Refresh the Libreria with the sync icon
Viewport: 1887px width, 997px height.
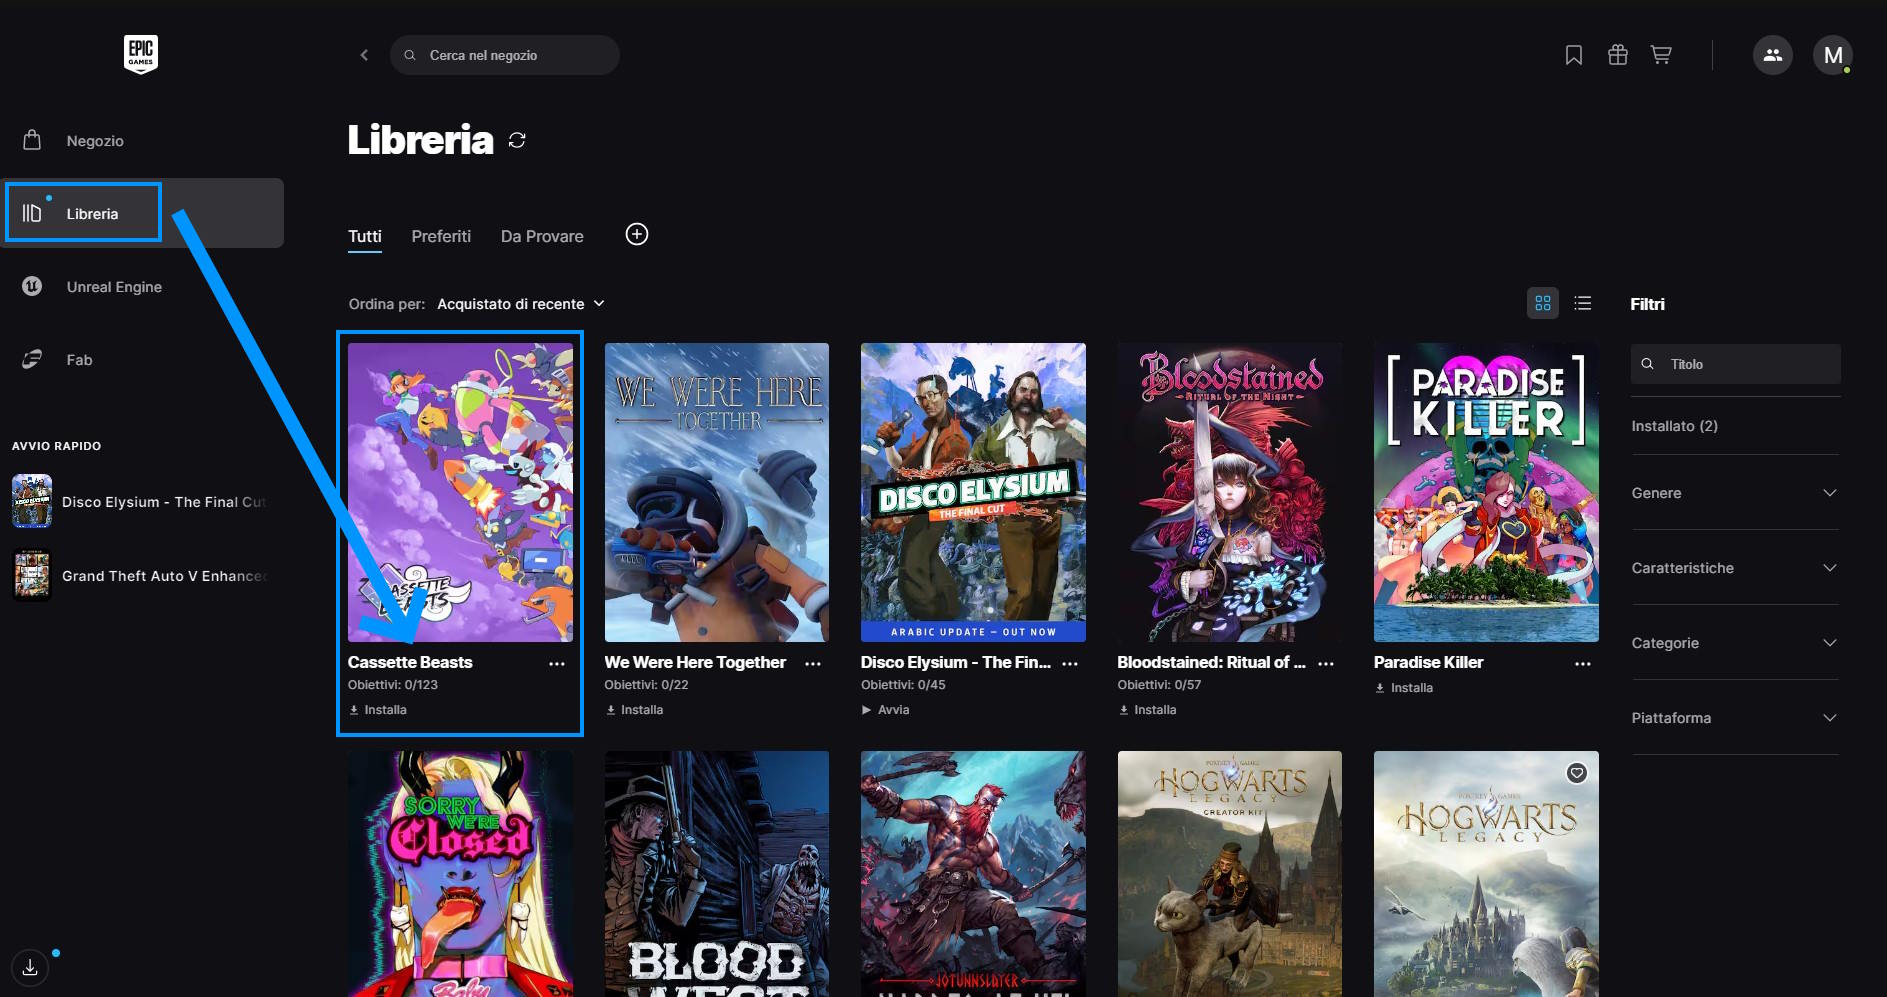click(517, 140)
